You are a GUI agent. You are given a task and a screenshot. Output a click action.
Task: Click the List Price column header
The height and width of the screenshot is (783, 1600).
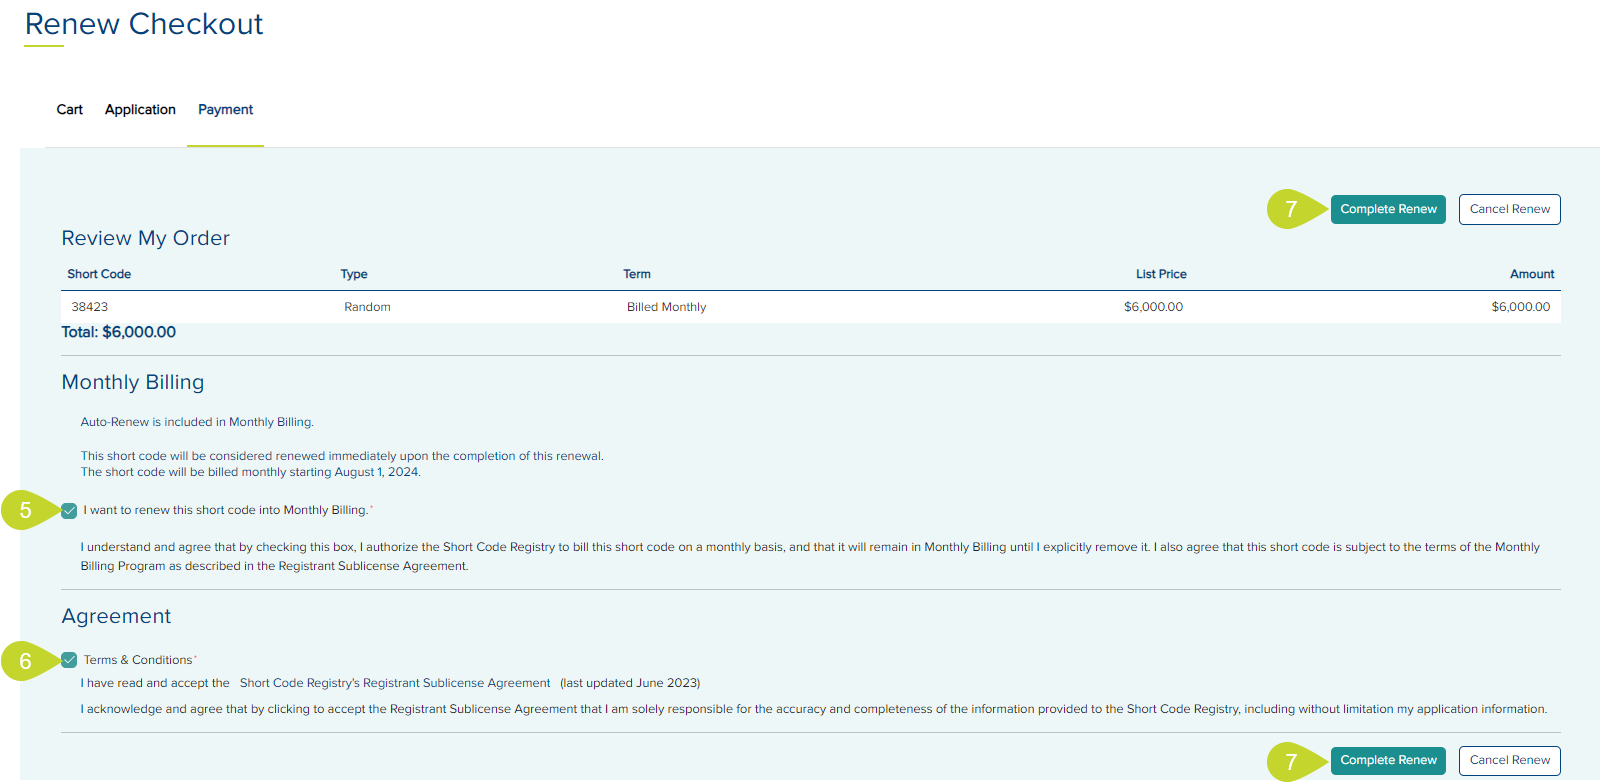pos(1161,274)
